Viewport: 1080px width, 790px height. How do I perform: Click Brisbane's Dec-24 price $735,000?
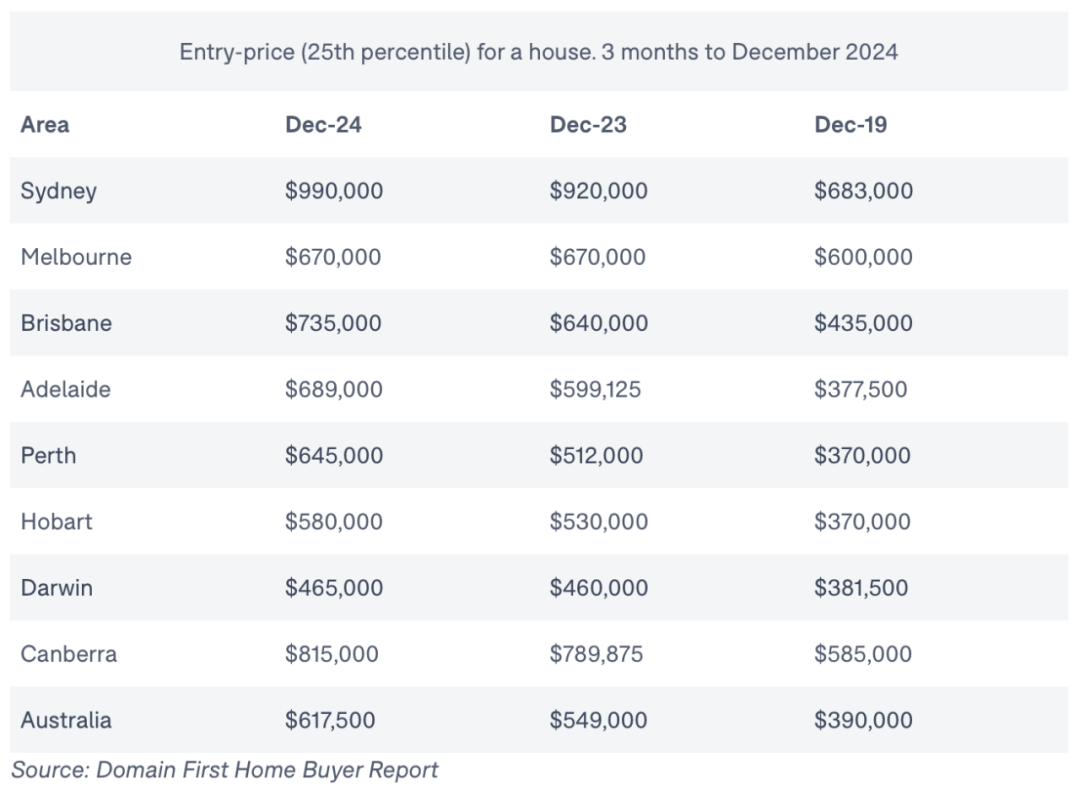(333, 323)
